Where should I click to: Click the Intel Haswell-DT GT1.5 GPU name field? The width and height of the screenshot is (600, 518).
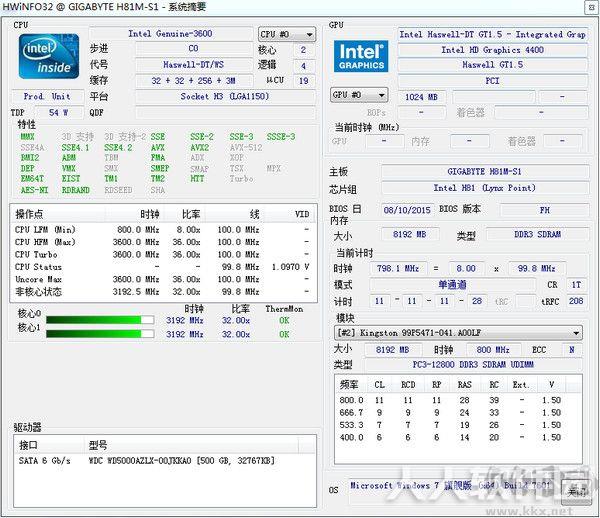[492, 34]
